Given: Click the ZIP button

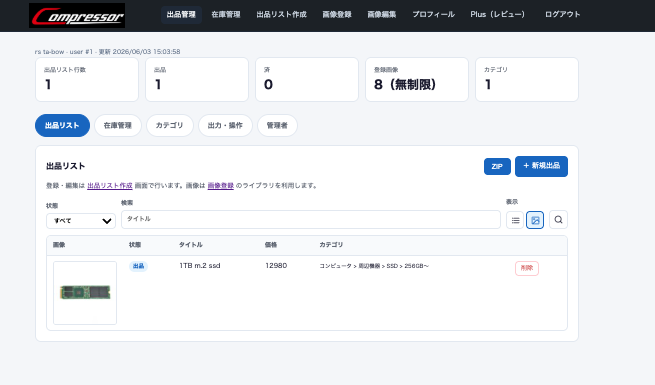Looking at the screenshot, I should point(497,166).
